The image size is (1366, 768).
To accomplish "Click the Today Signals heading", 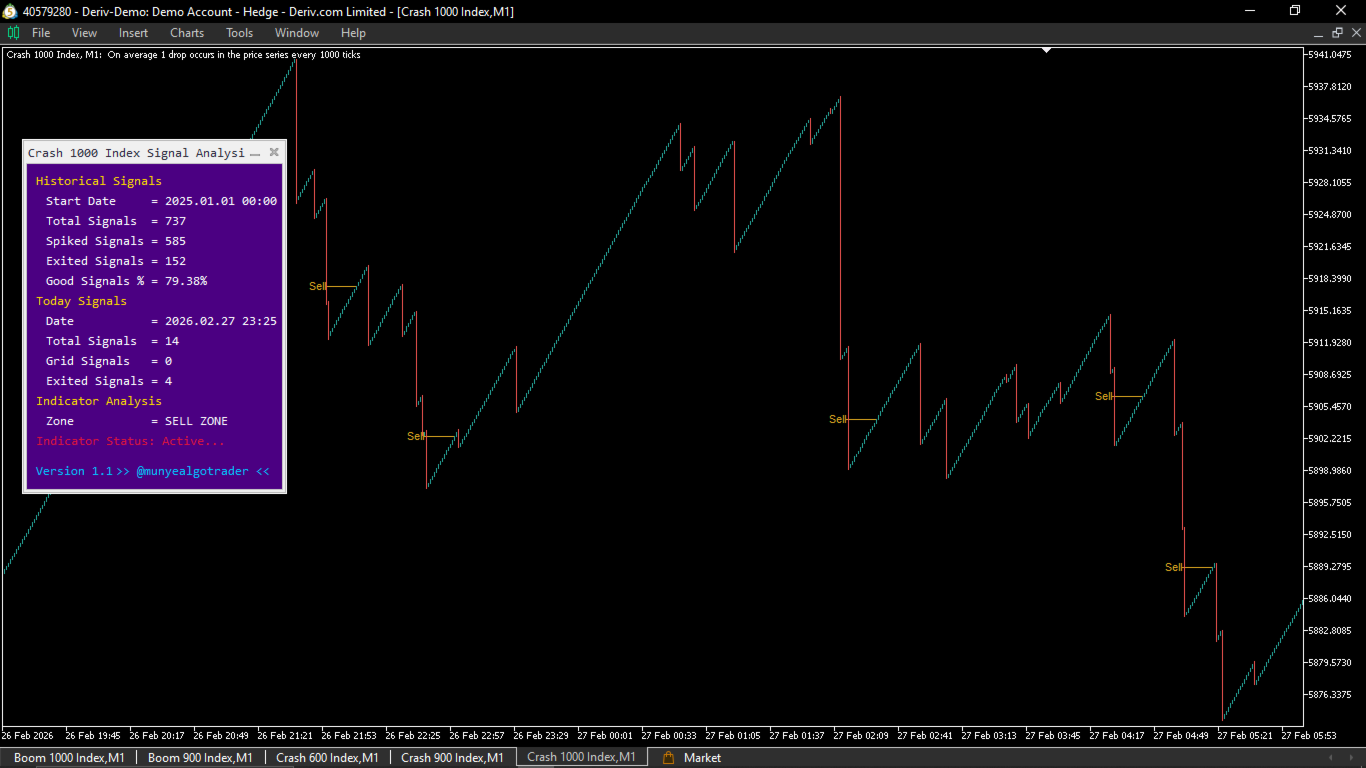I will pos(82,301).
